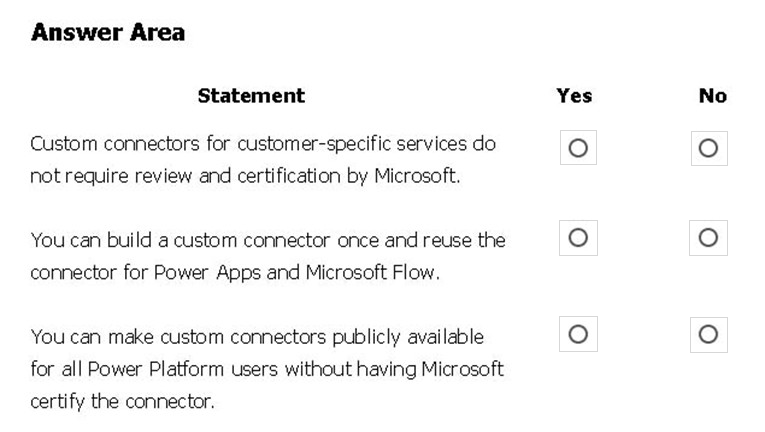
Task: Click the line 'for all Power Platform users'
Action: click(x=267, y=370)
